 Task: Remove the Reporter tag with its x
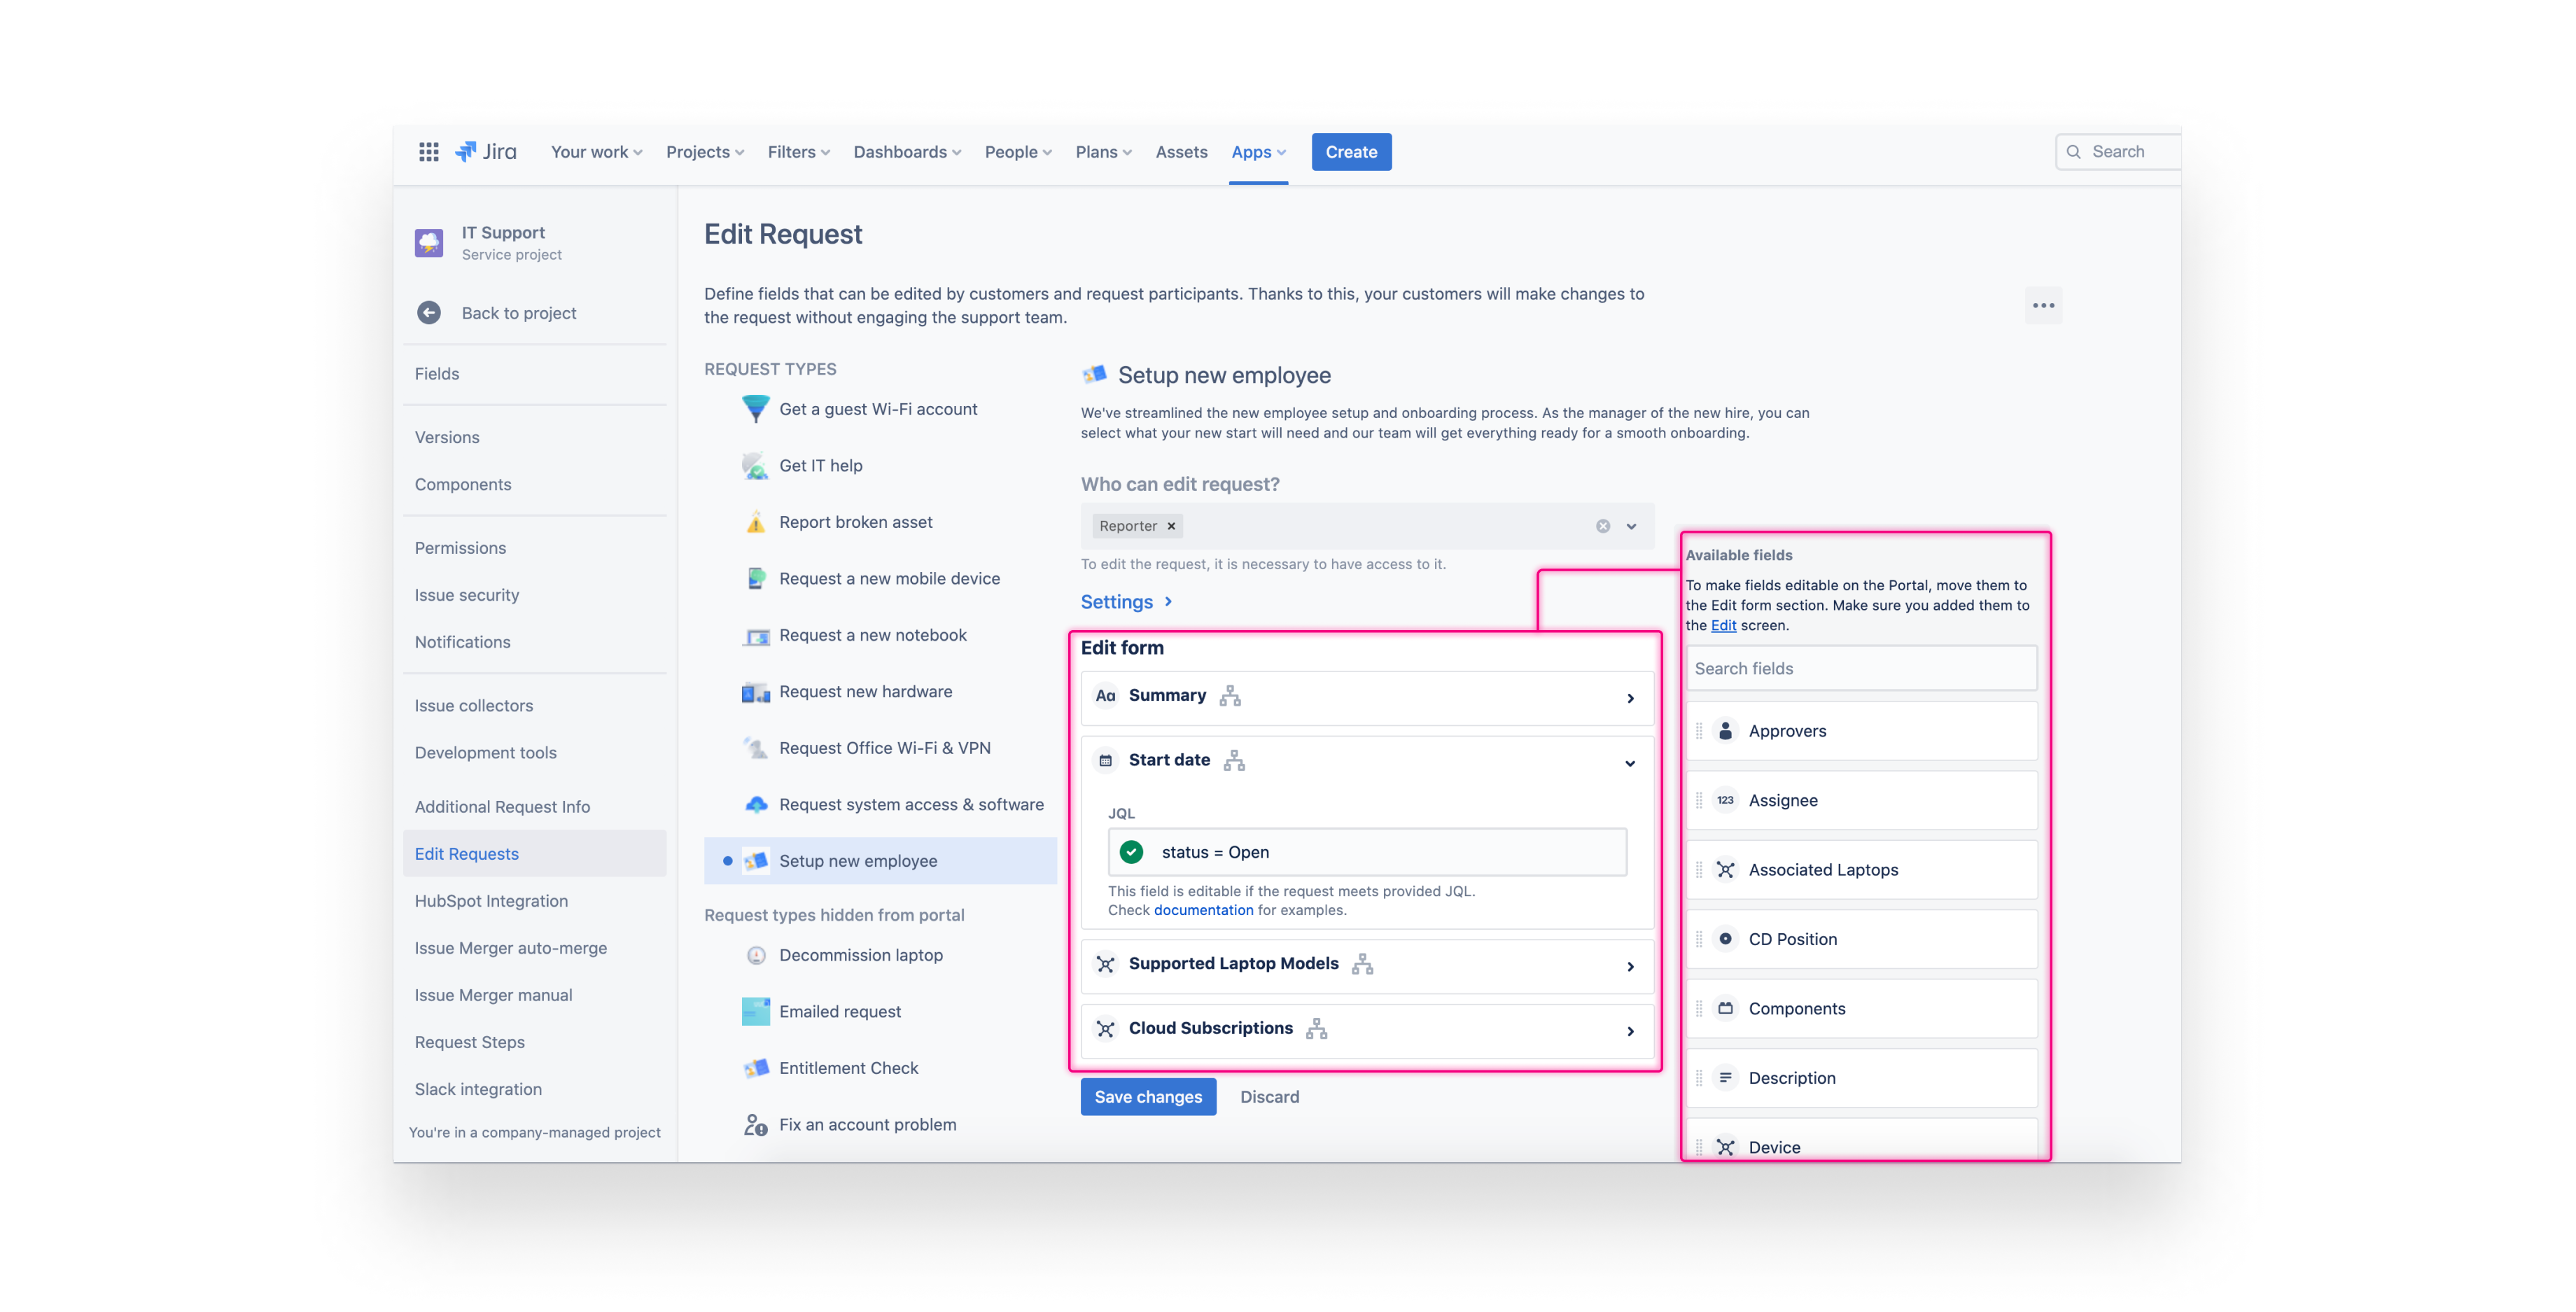(x=1171, y=526)
